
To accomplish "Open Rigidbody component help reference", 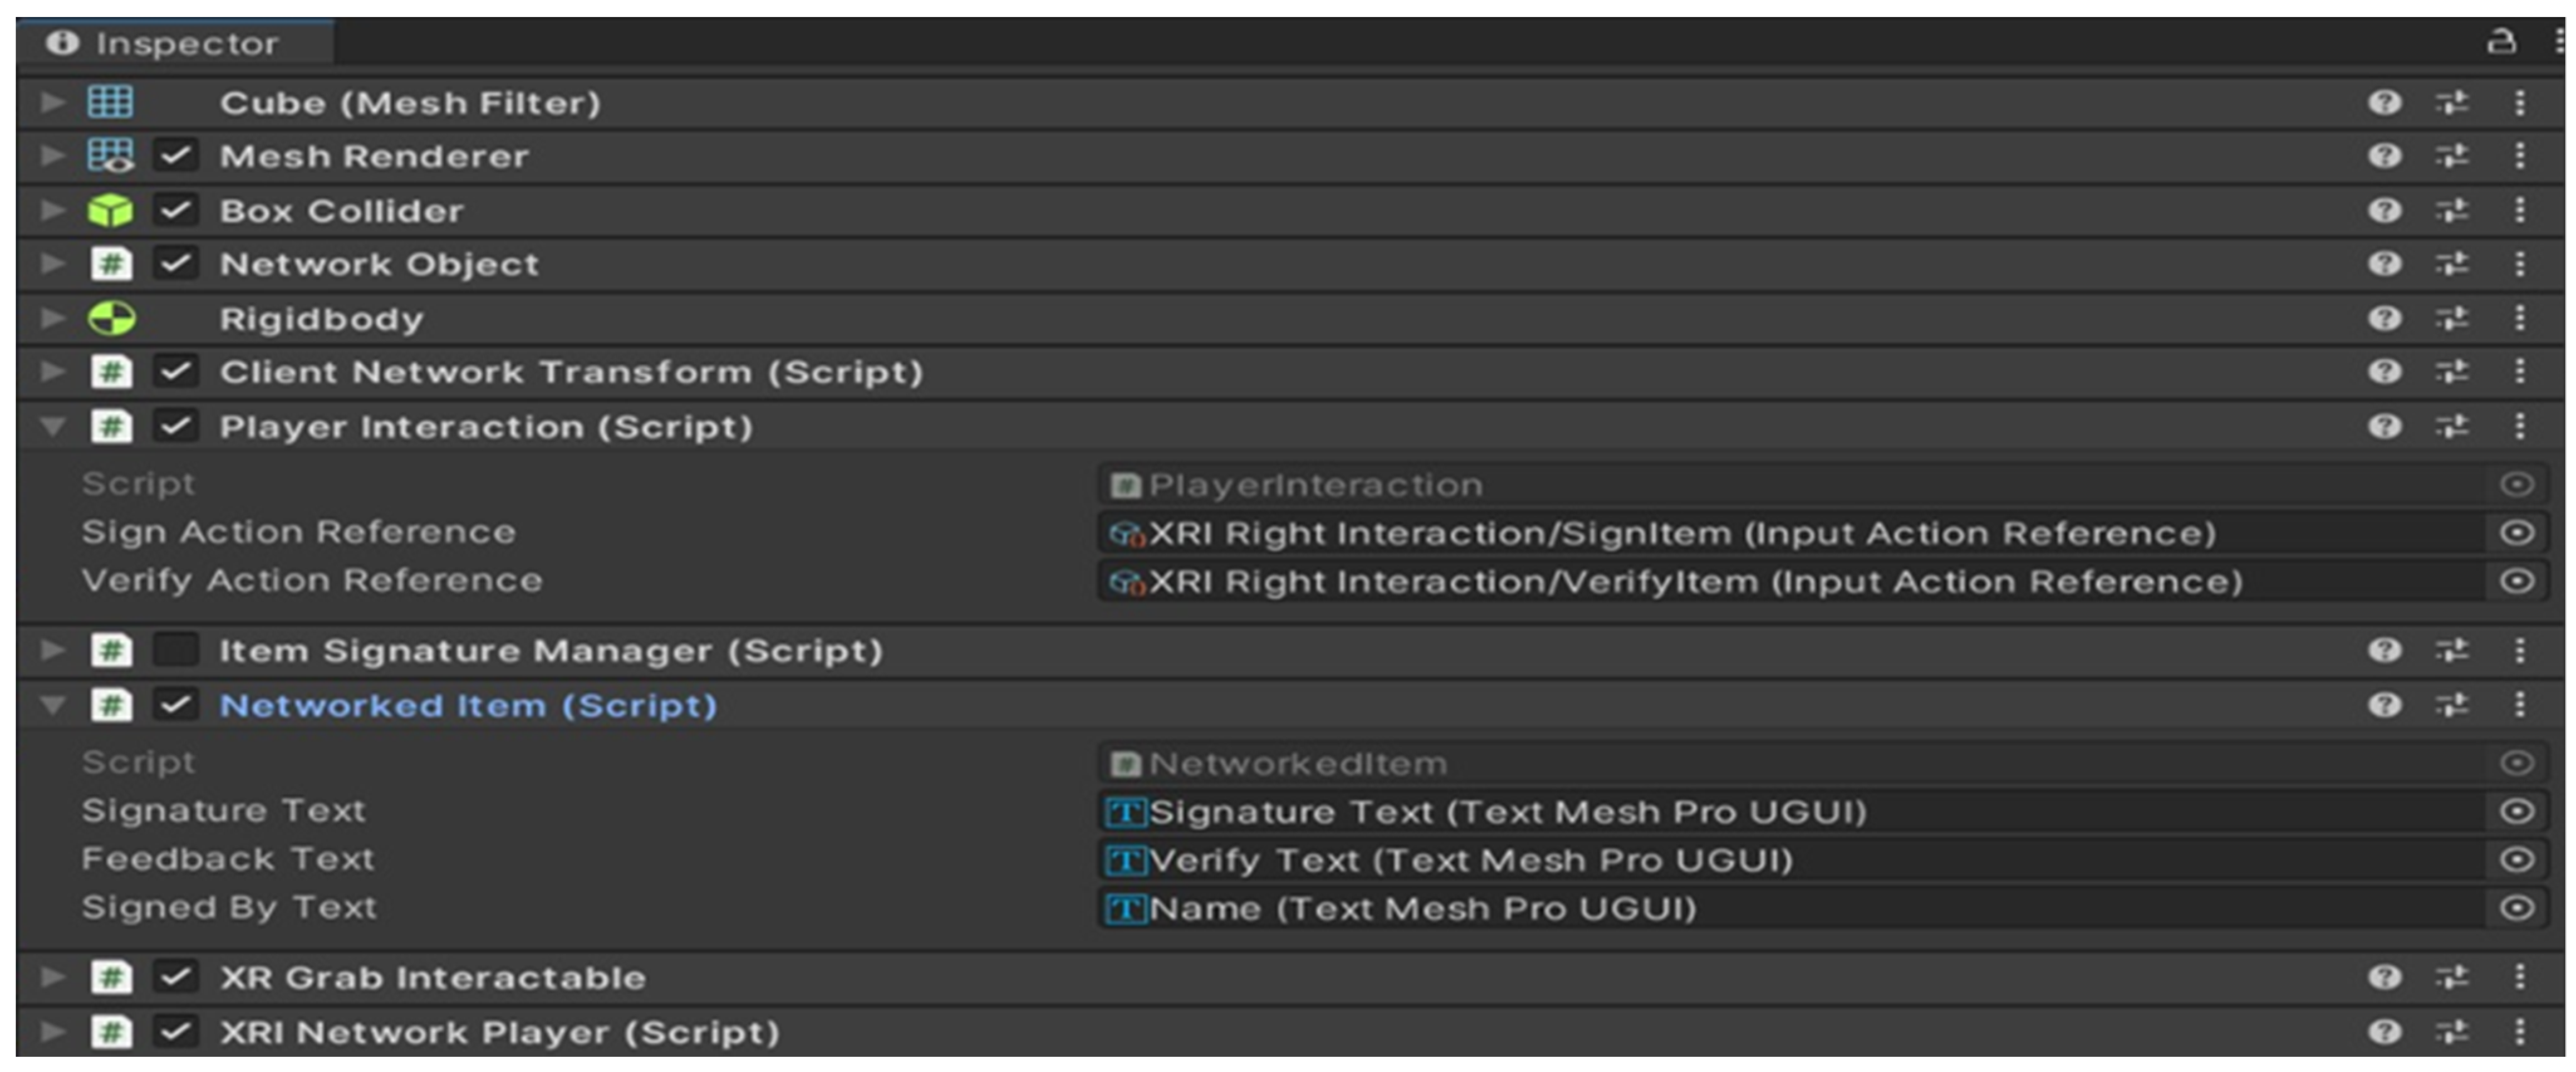I will [x=2385, y=318].
